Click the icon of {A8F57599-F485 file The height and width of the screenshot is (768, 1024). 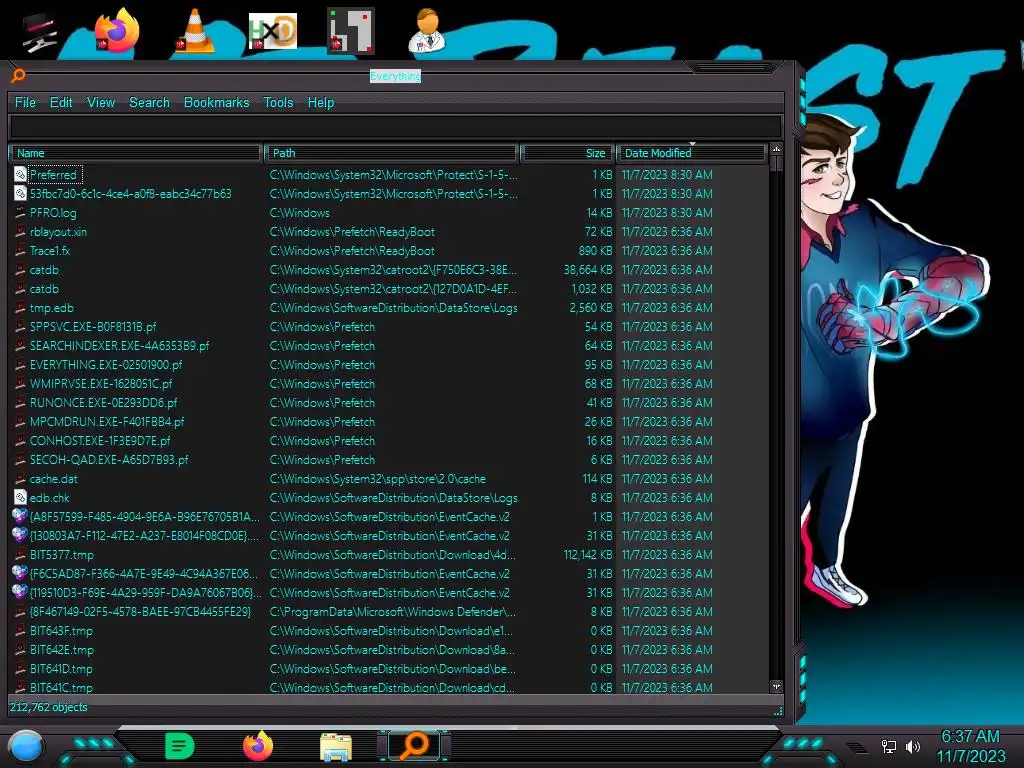click(20, 517)
